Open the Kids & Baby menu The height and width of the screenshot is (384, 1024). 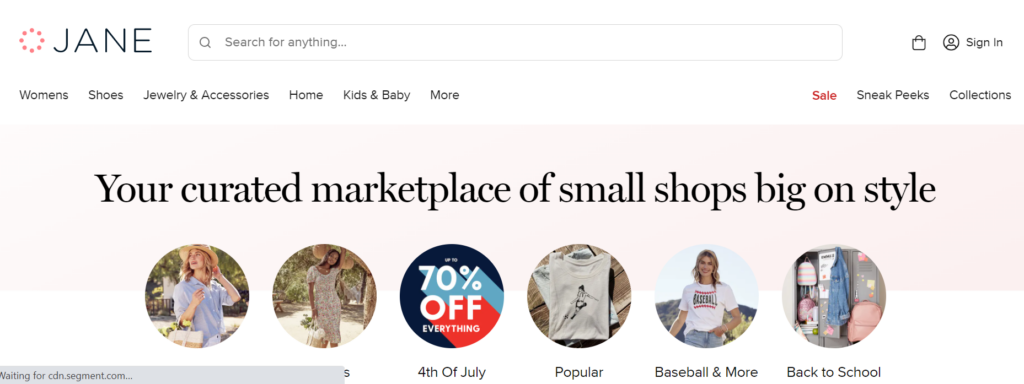377,95
